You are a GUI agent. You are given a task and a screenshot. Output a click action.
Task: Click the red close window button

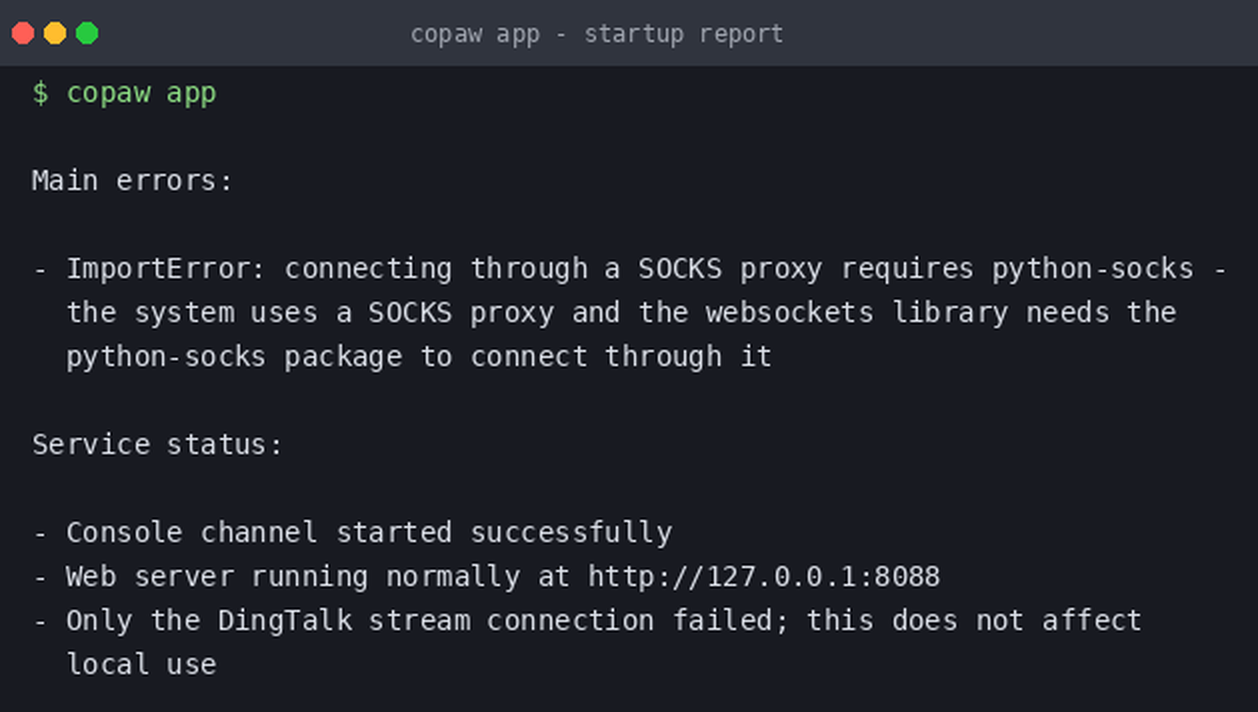point(23,33)
